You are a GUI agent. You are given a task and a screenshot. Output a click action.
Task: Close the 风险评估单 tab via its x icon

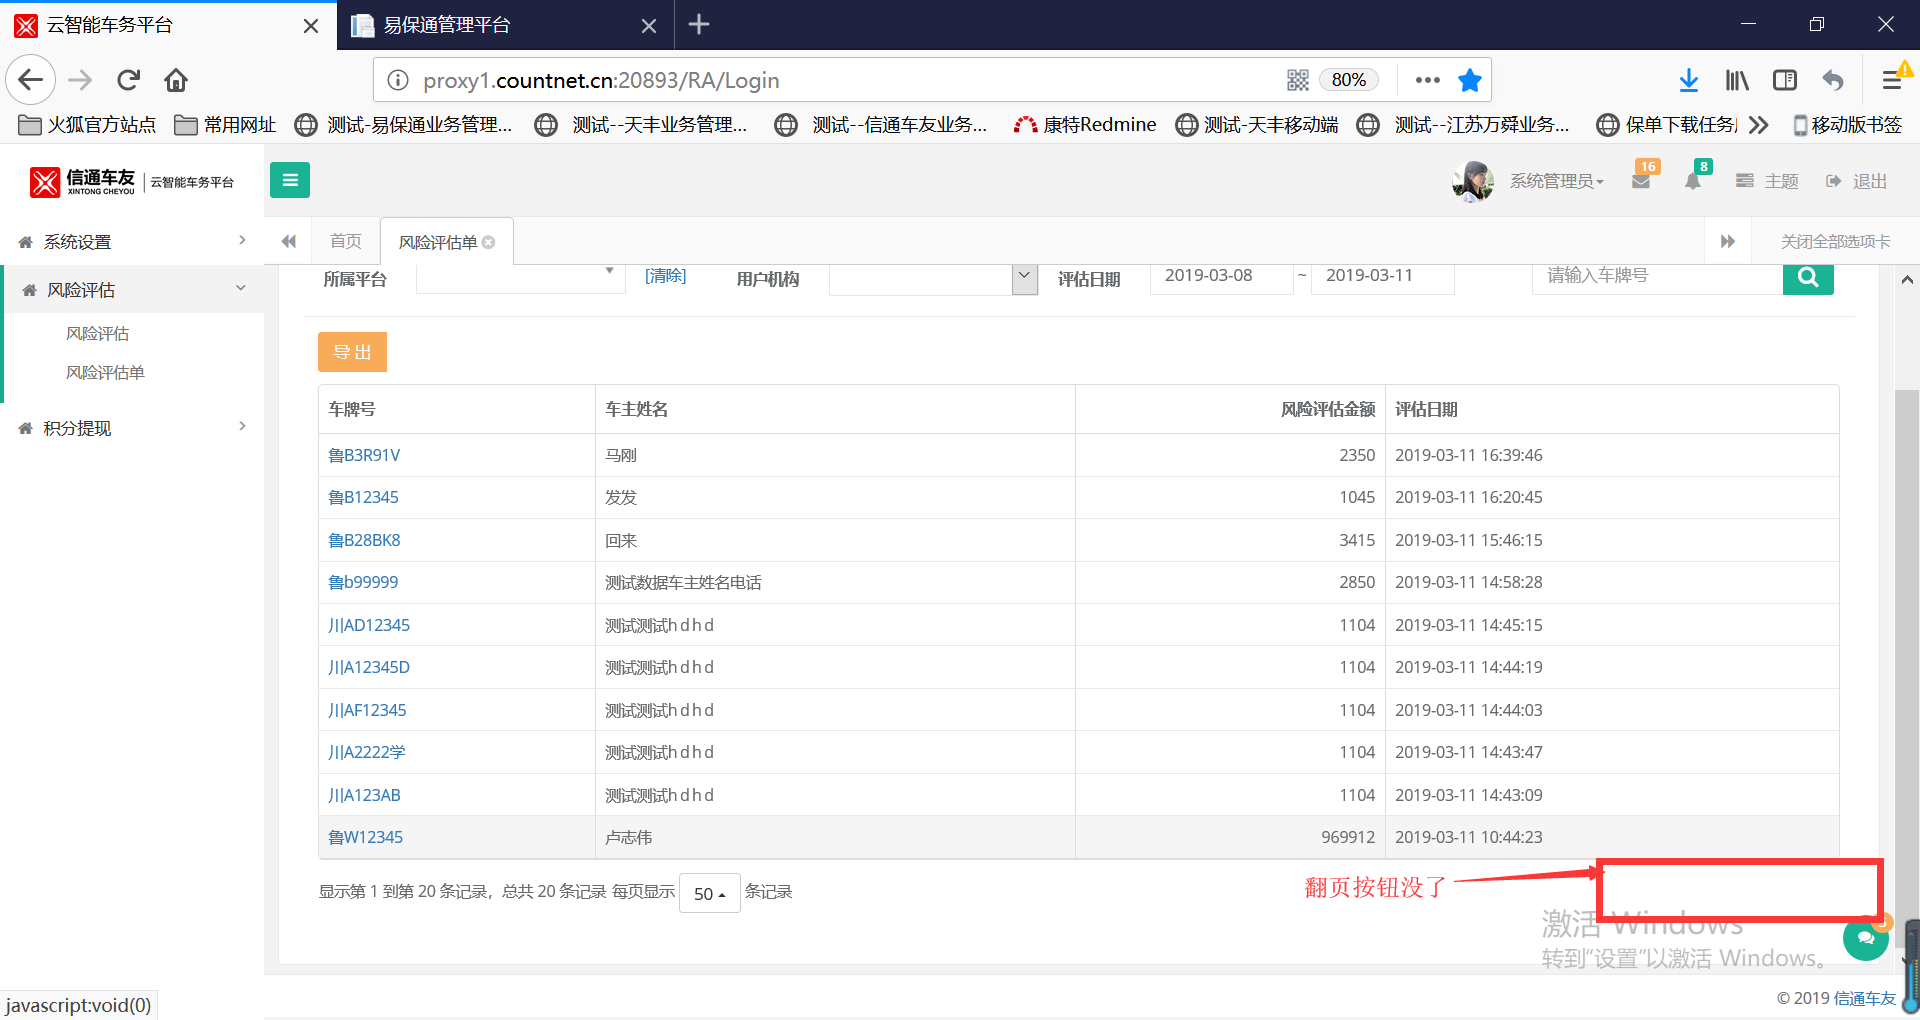click(489, 242)
